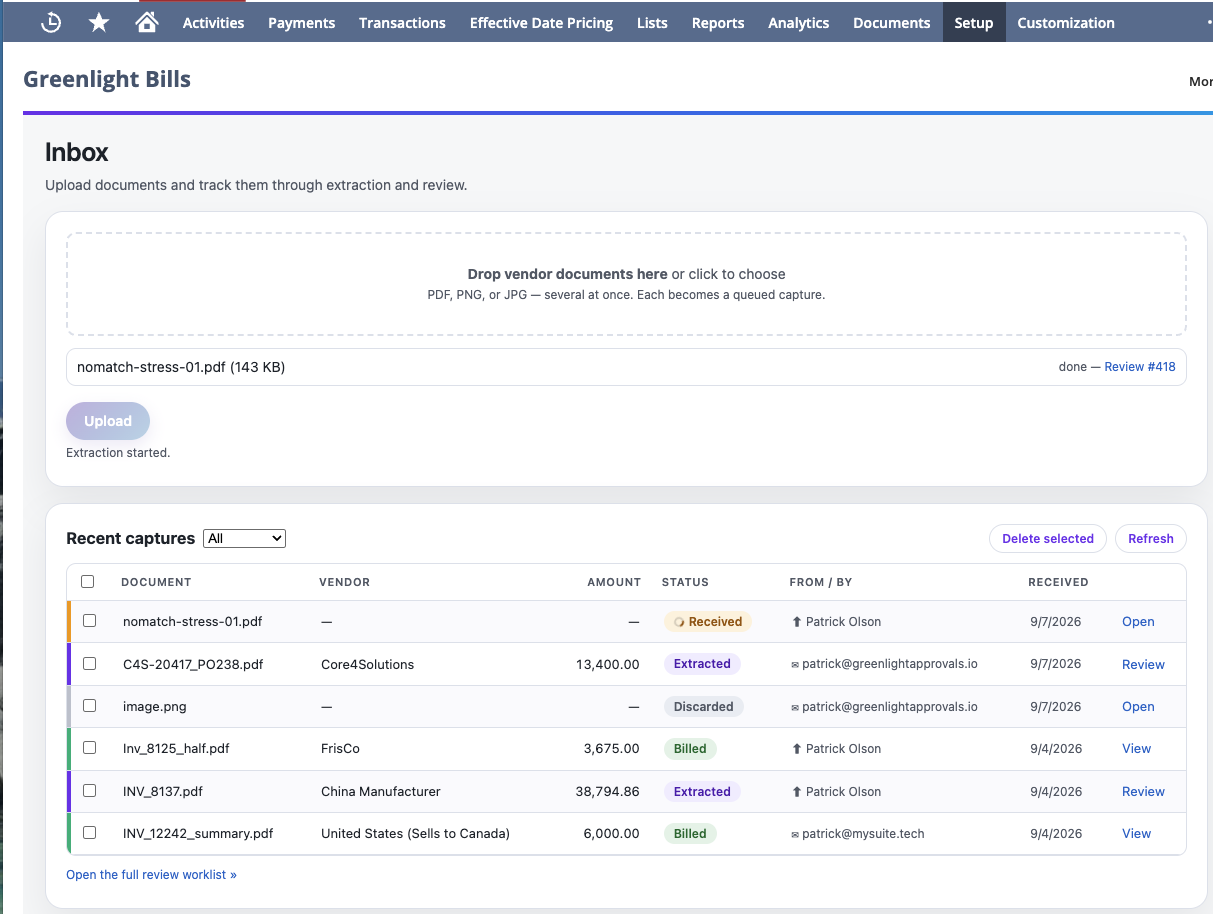Viewport: 1213px width, 914px height.
Task: Click envelope icon beside patrick@mysuite.tech
Action: [795, 834]
